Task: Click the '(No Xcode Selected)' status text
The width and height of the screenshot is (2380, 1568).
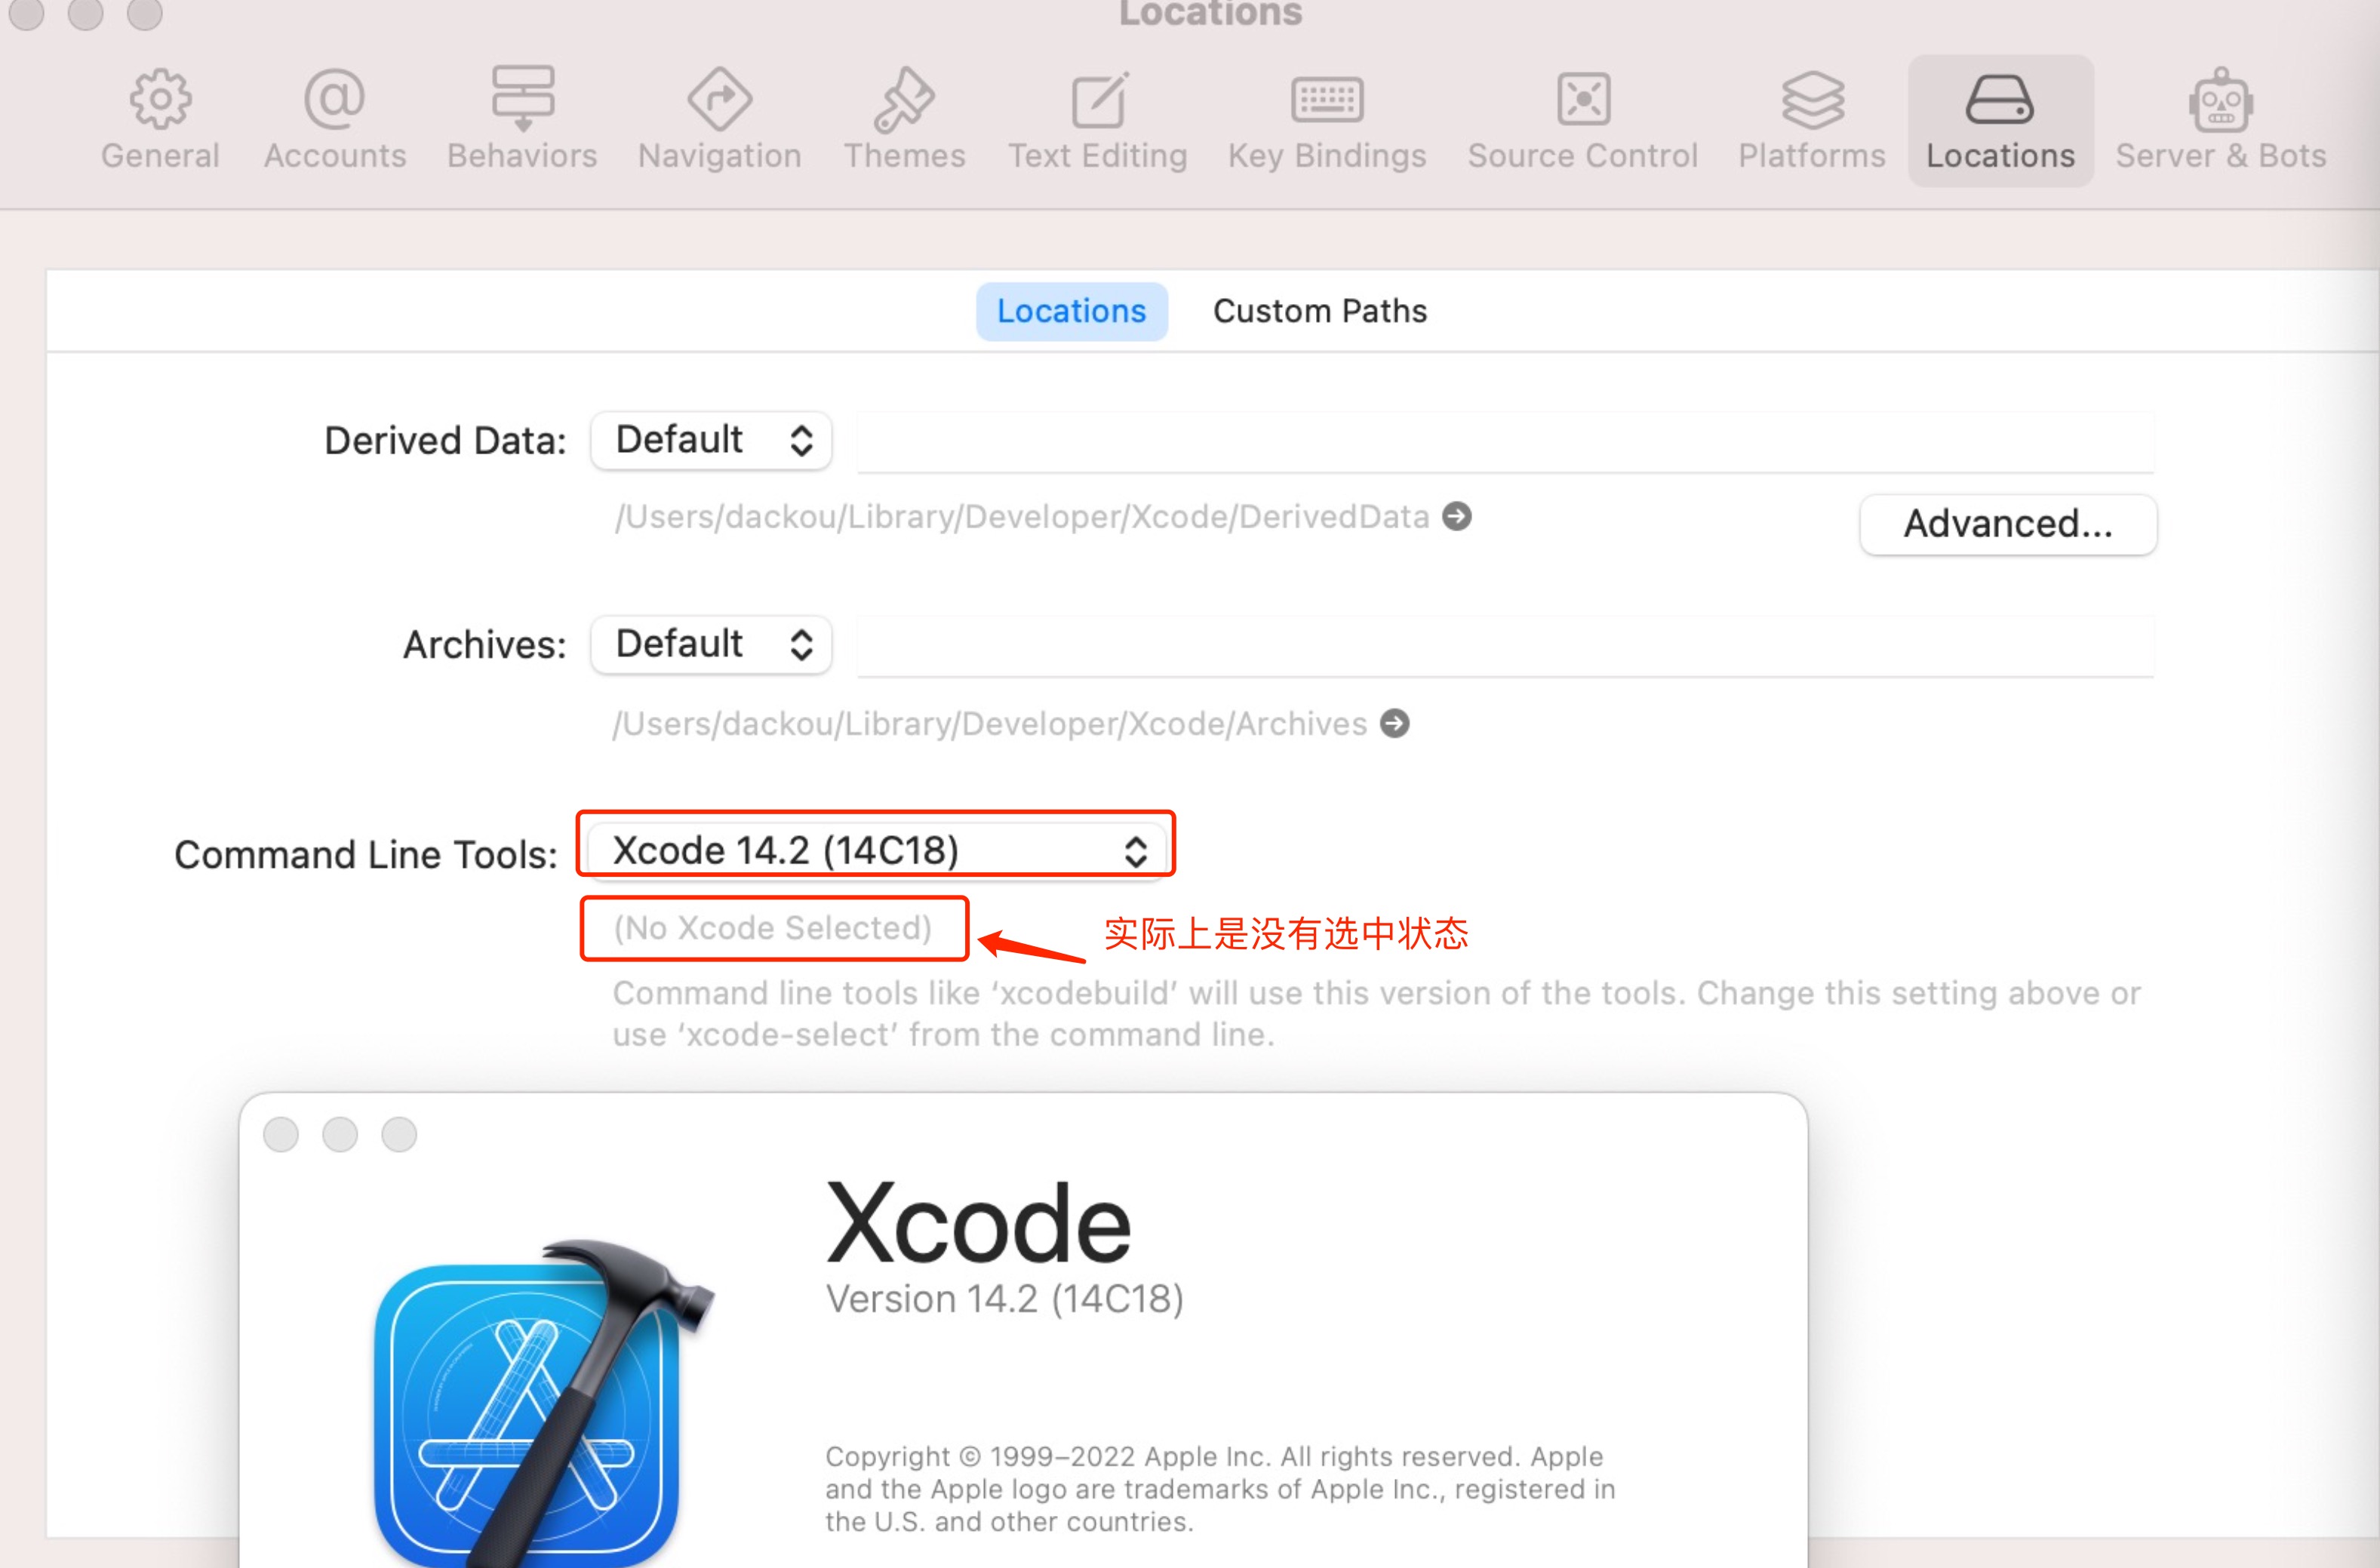Action: tap(773, 928)
